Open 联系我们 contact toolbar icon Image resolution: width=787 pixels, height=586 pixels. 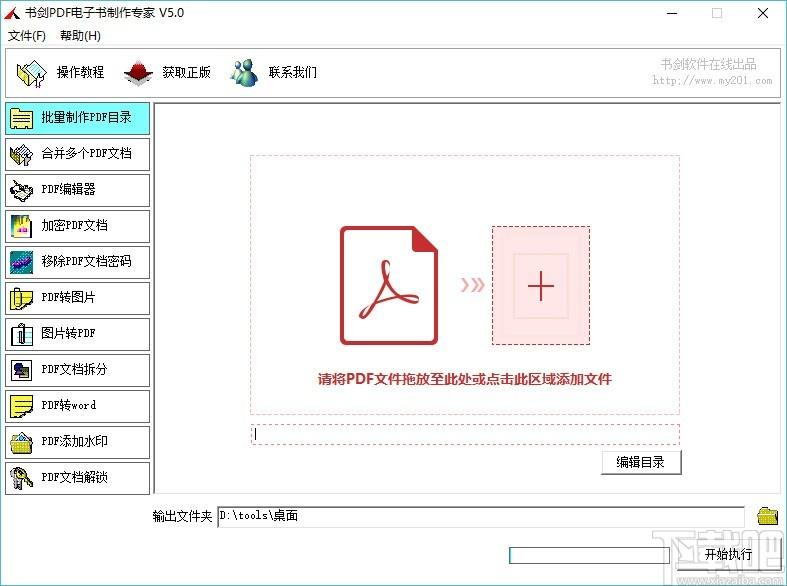click(x=244, y=73)
